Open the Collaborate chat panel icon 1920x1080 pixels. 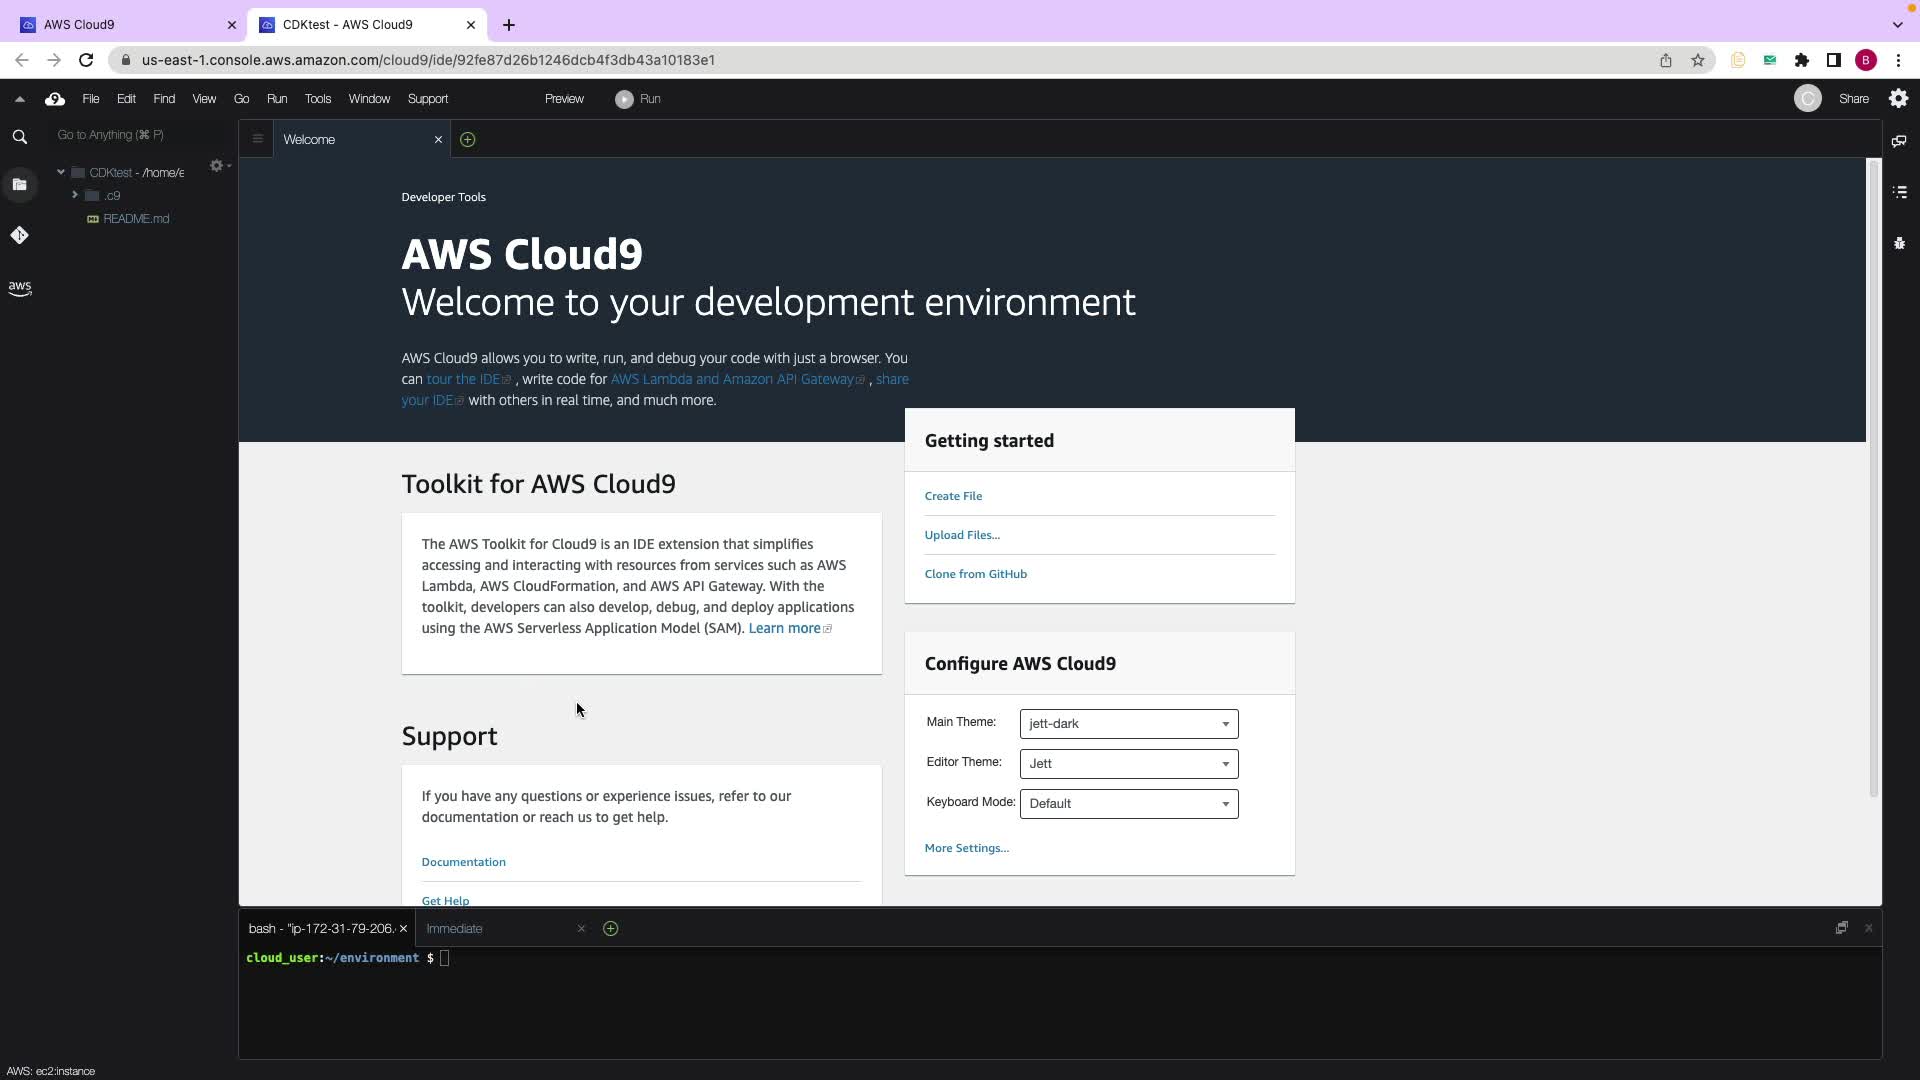[1899, 141]
